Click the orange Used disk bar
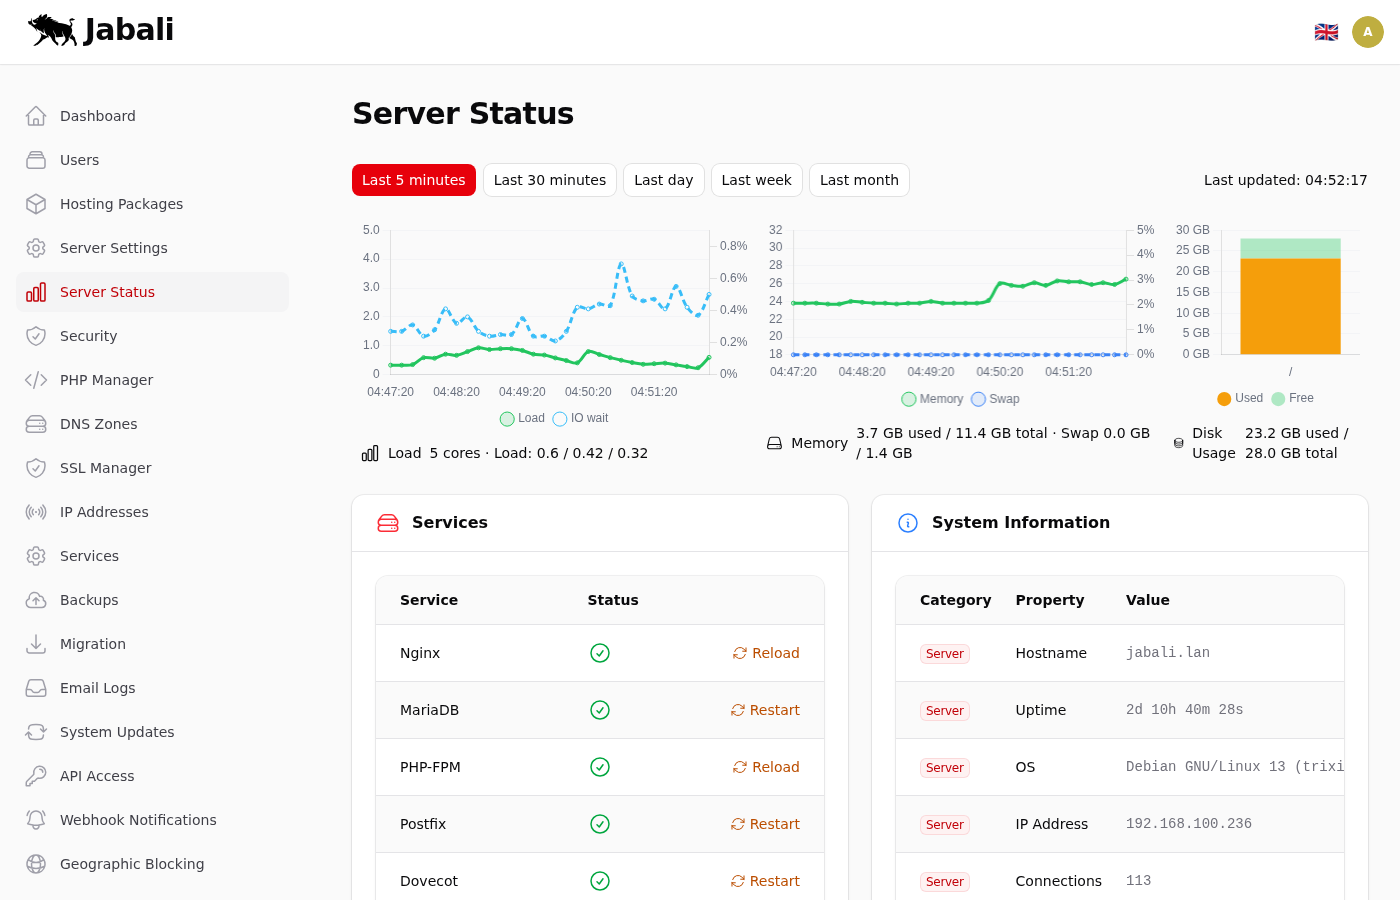Screen dimensions: 1400x900 [1290, 305]
